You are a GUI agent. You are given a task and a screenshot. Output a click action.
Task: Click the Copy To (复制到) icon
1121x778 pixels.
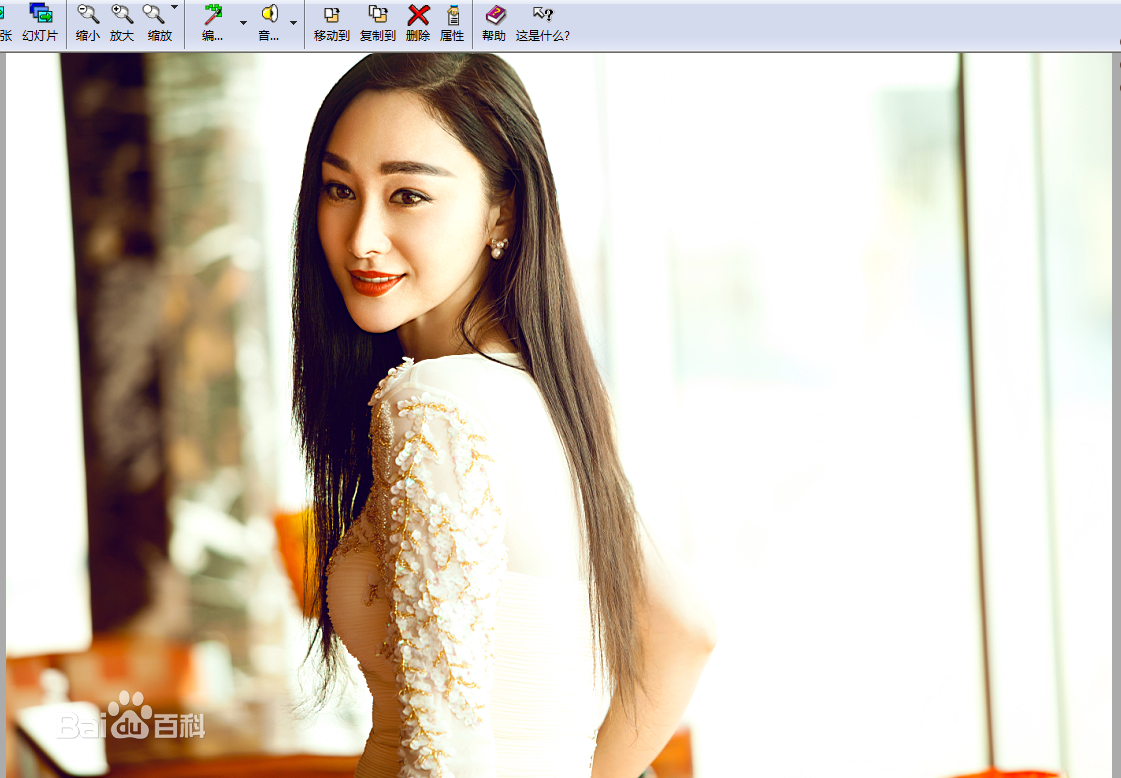coord(378,23)
